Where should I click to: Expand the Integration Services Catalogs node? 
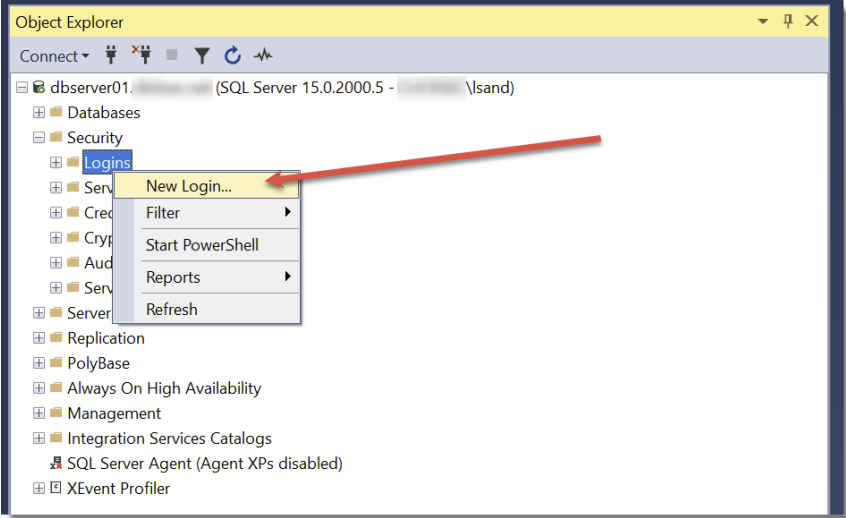point(39,438)
